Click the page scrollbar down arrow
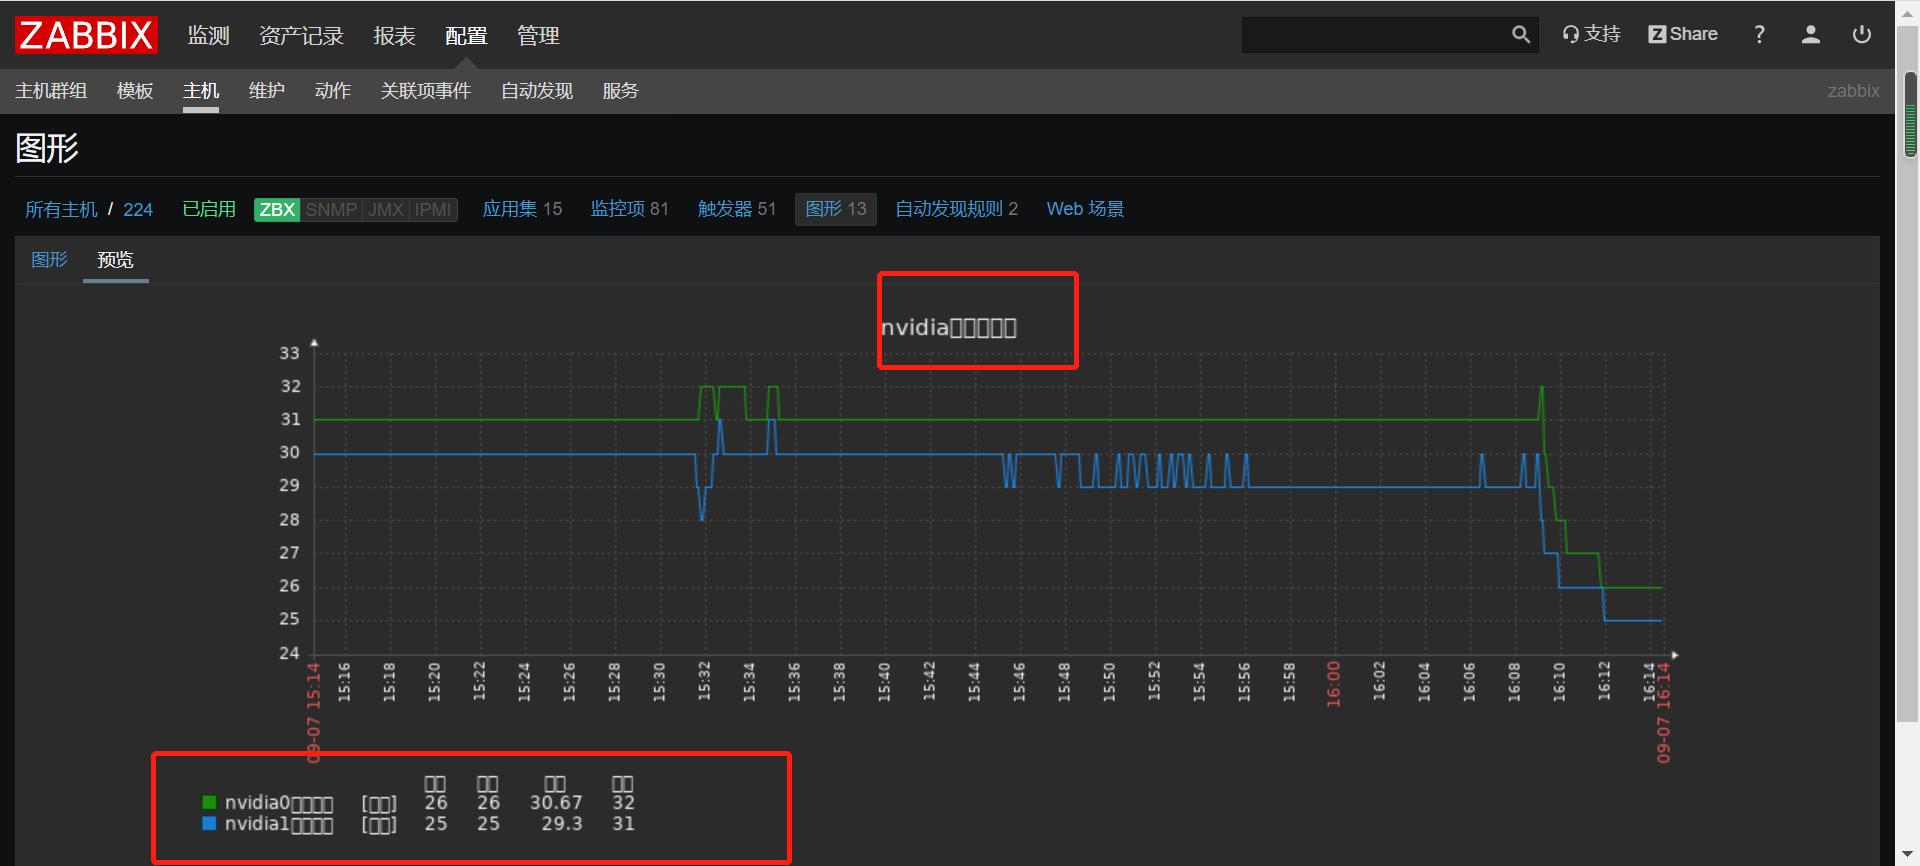 pos(1910,854)
